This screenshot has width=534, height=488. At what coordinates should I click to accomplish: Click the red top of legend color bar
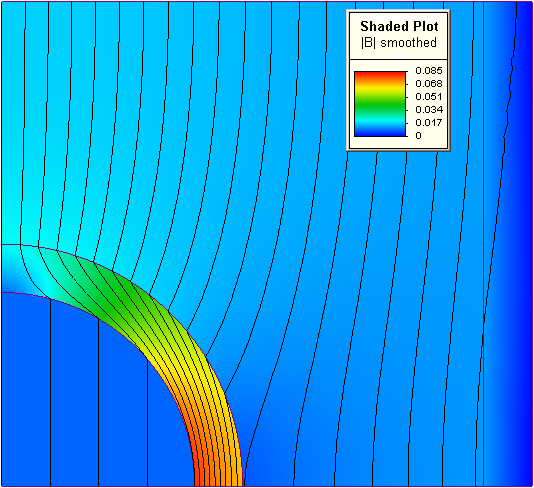coord(380,76)
